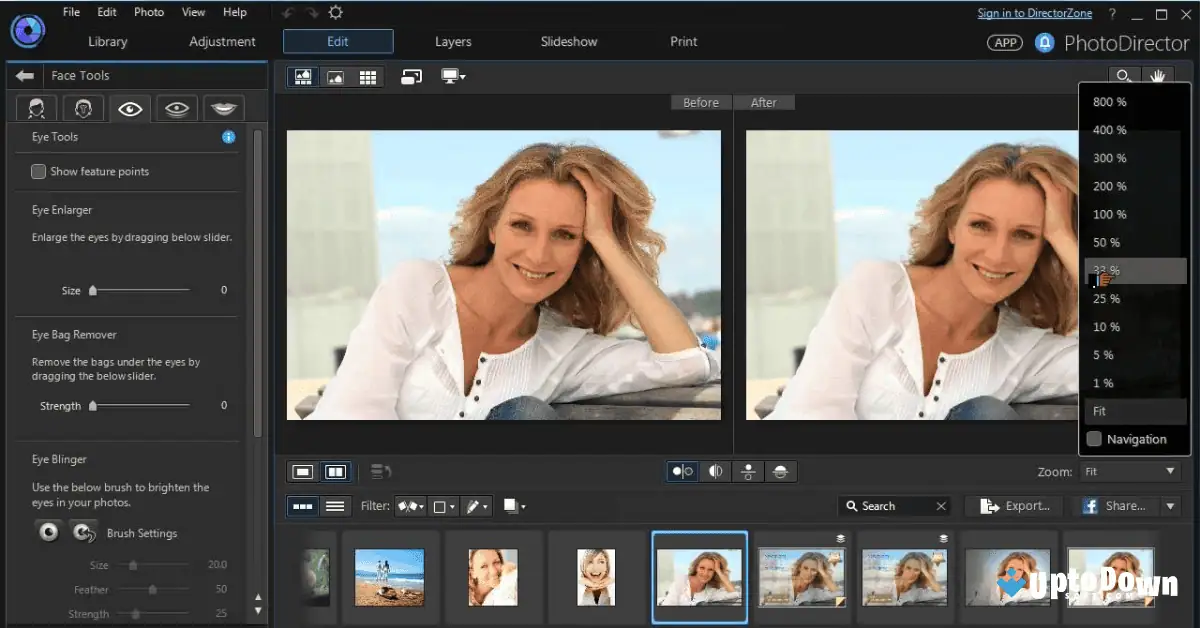Switch to the Layers tab
1200x628 pixels.
452,41
